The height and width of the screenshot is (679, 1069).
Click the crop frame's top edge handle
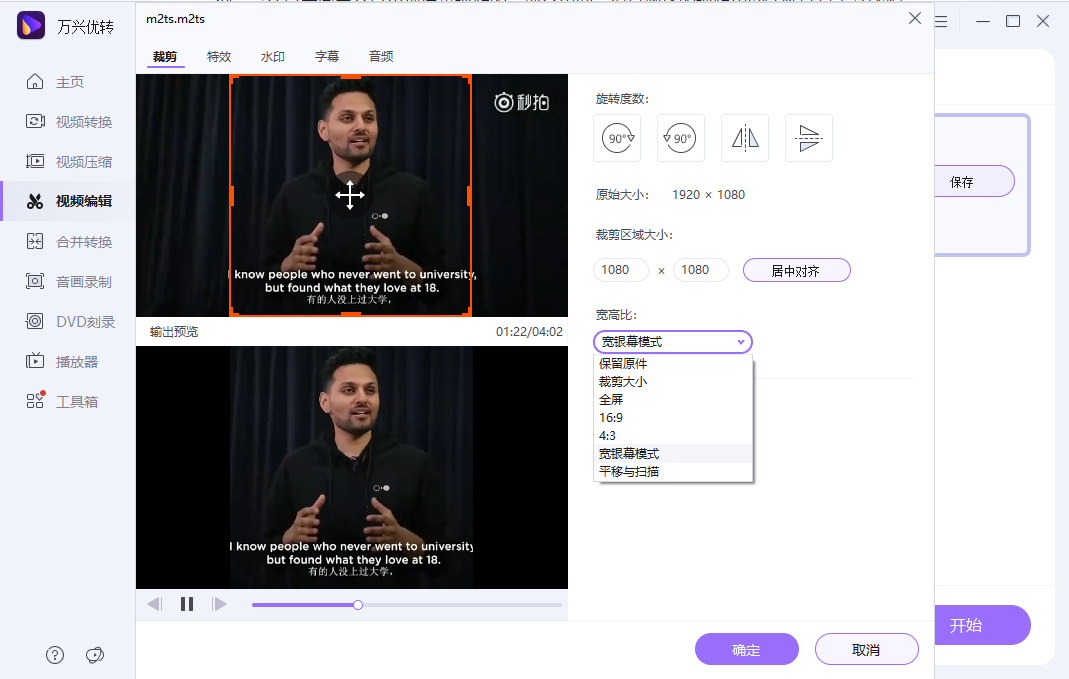coord(350,77)
